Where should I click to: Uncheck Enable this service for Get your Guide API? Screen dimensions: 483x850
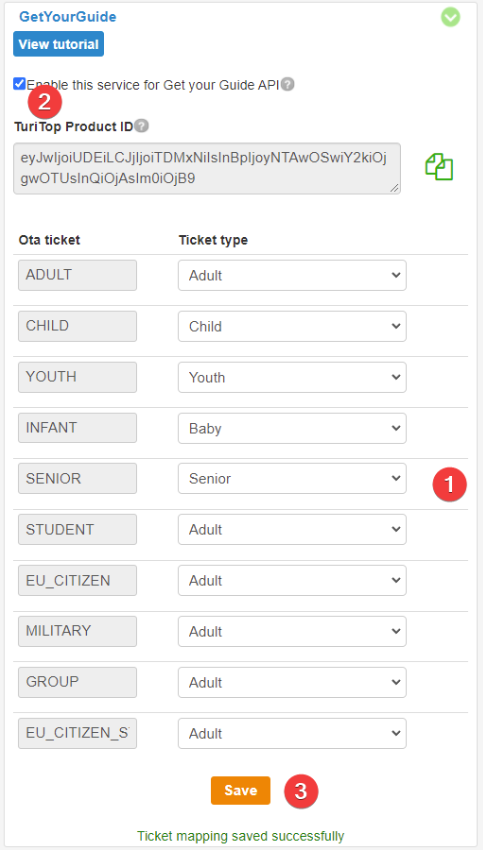(20, 84)
